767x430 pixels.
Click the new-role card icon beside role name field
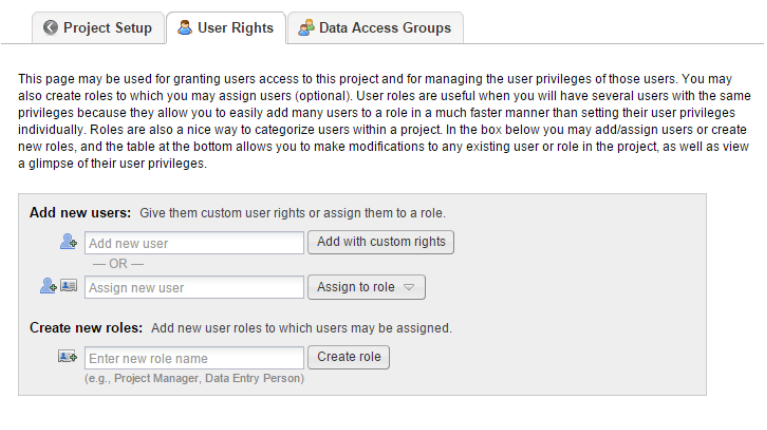tap(68, 356)
